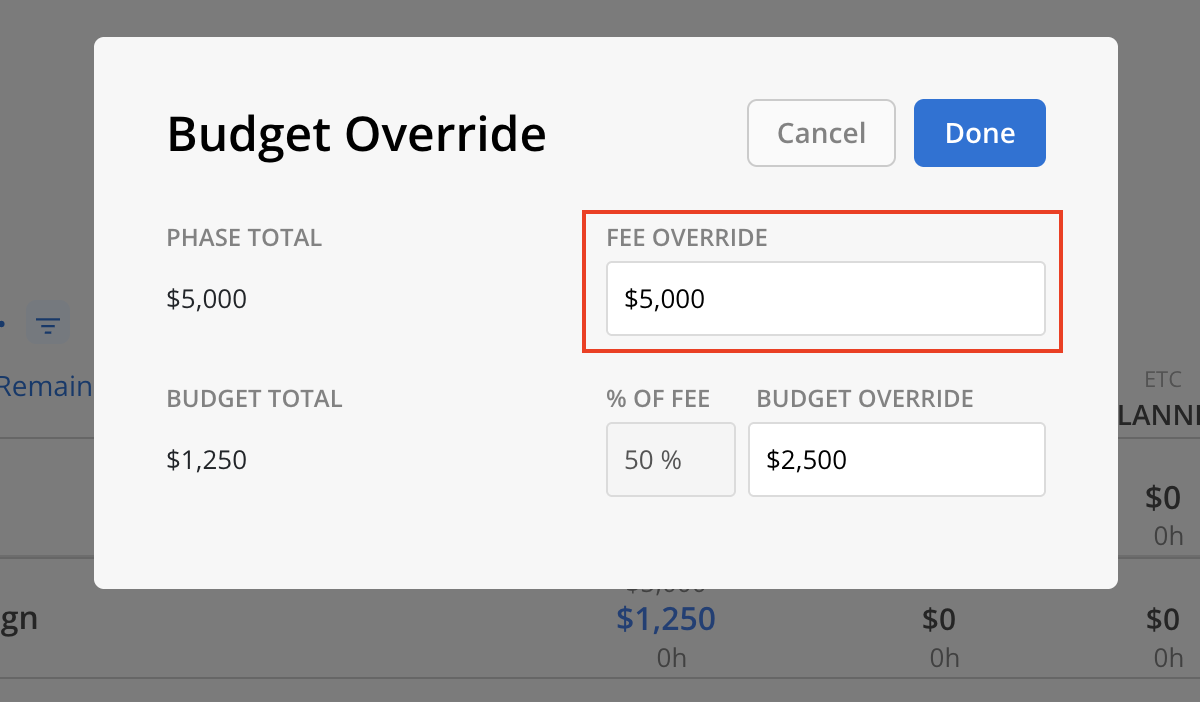Screen dimensions: 1200x702
Task: Click the Budget Override dialog title
Action: click(x=357, y=134)
